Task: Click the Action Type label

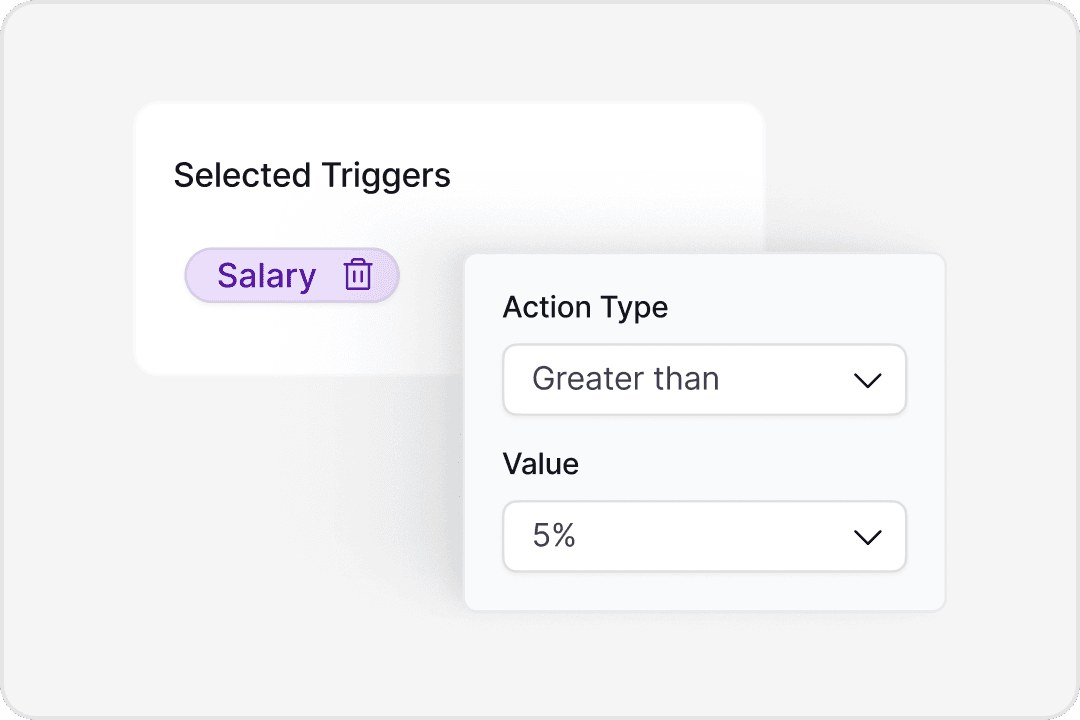Action: tap(585, 307)
